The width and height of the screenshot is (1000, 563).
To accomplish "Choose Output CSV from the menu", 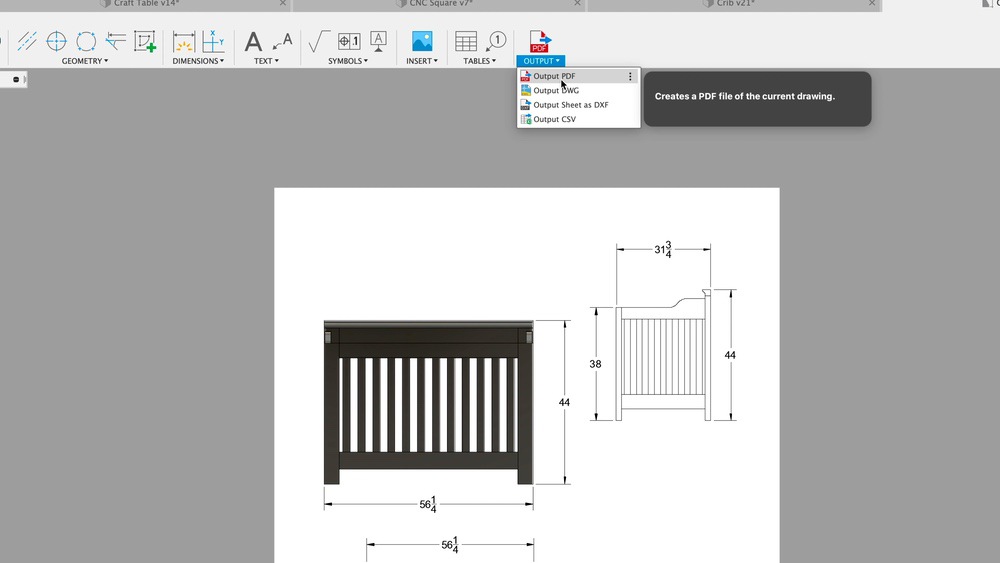I will (x=578, y=119).
